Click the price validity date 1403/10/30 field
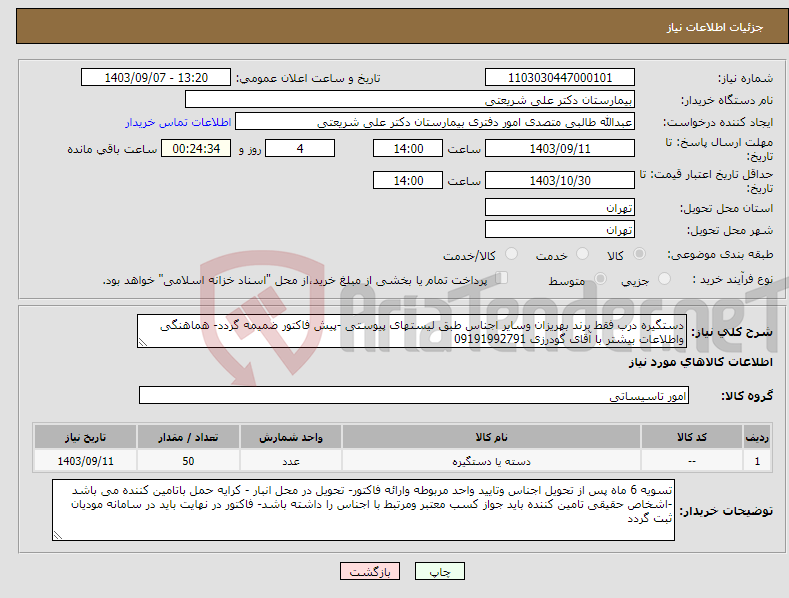789x598 pixels. coord(560,180)
